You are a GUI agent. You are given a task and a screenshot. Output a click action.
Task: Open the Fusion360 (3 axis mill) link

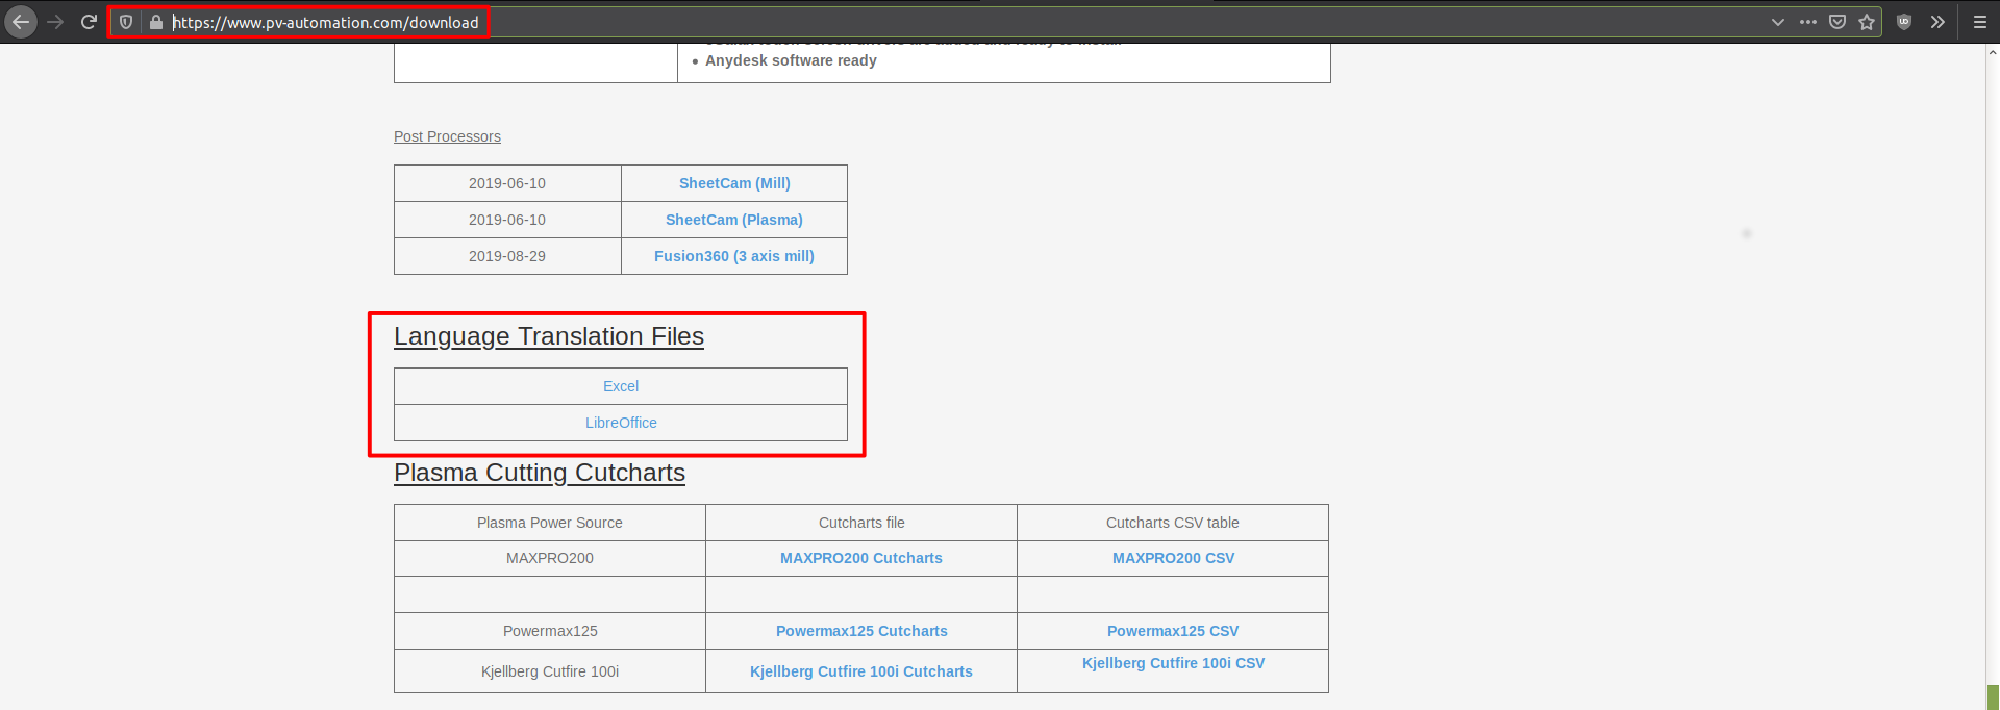pos(734,256)
